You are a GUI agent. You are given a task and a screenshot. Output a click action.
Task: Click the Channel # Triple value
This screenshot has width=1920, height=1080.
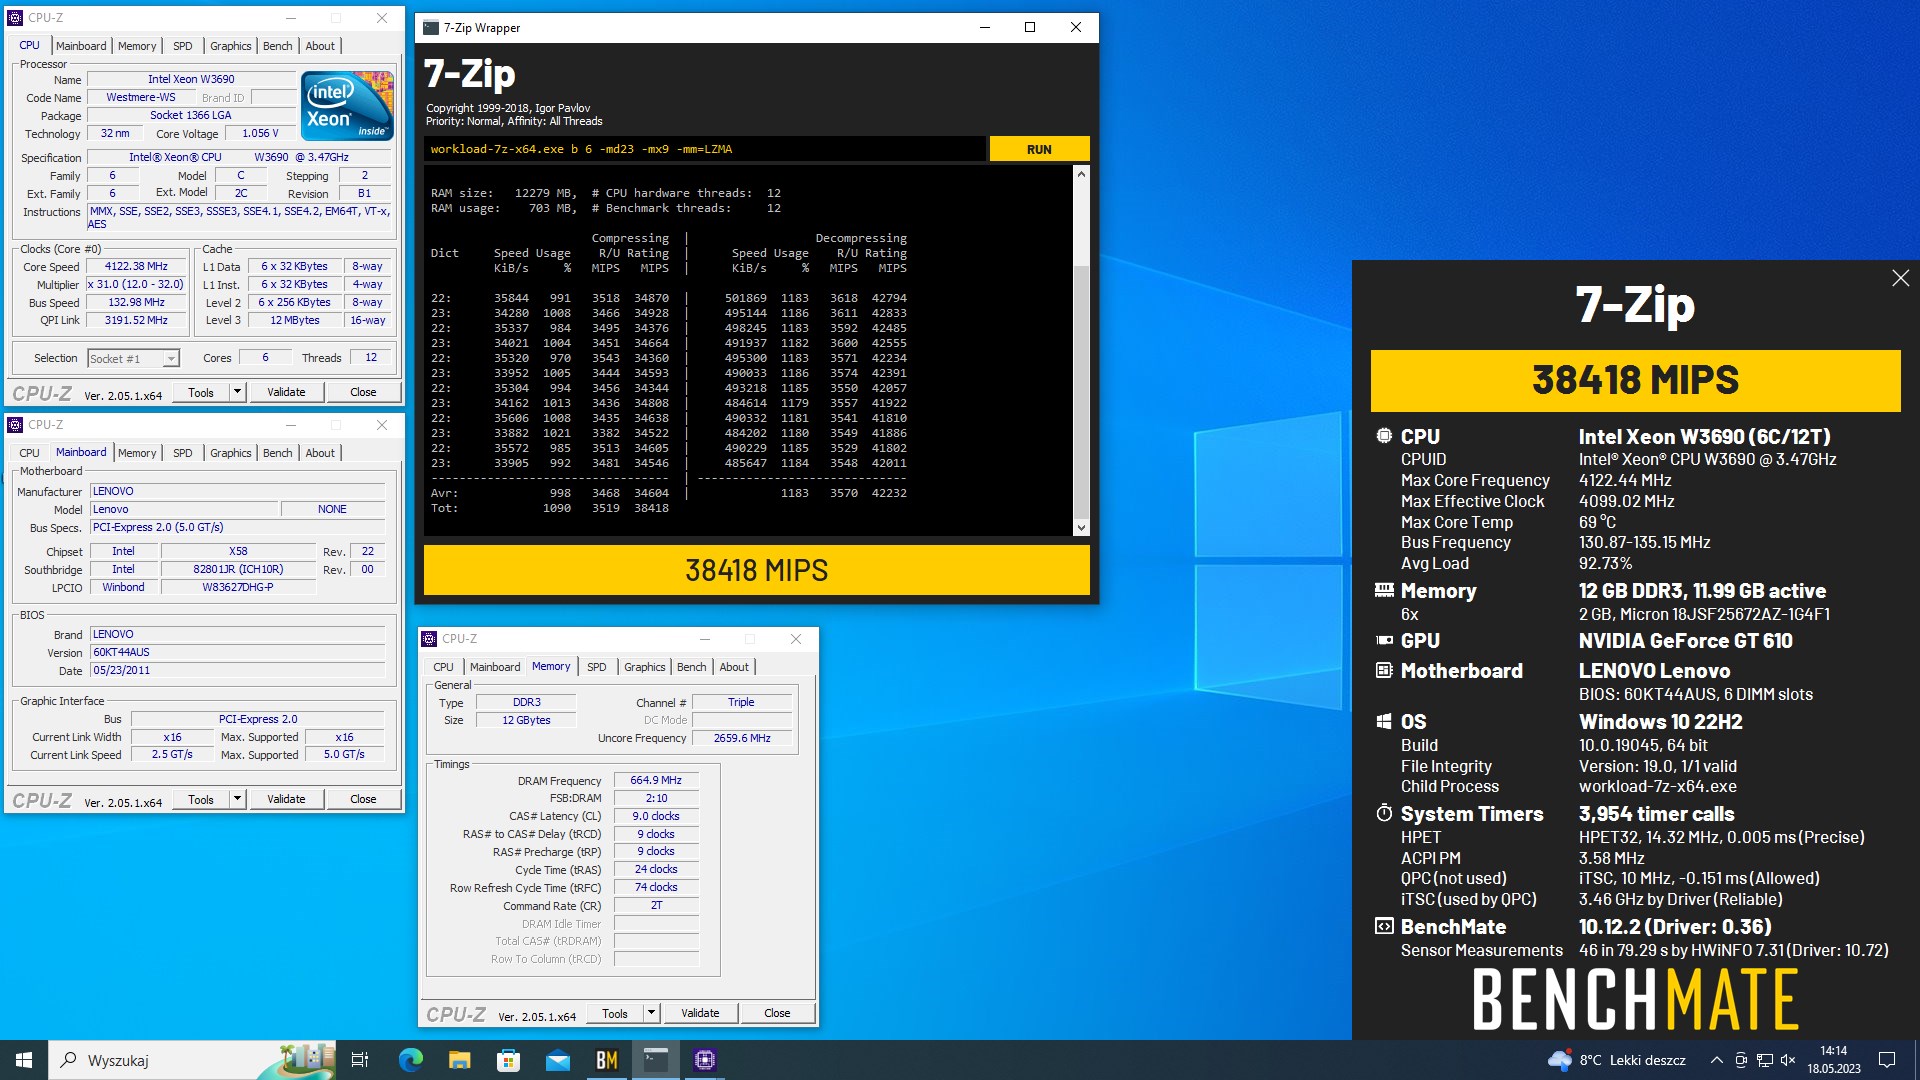pos(741,702)
